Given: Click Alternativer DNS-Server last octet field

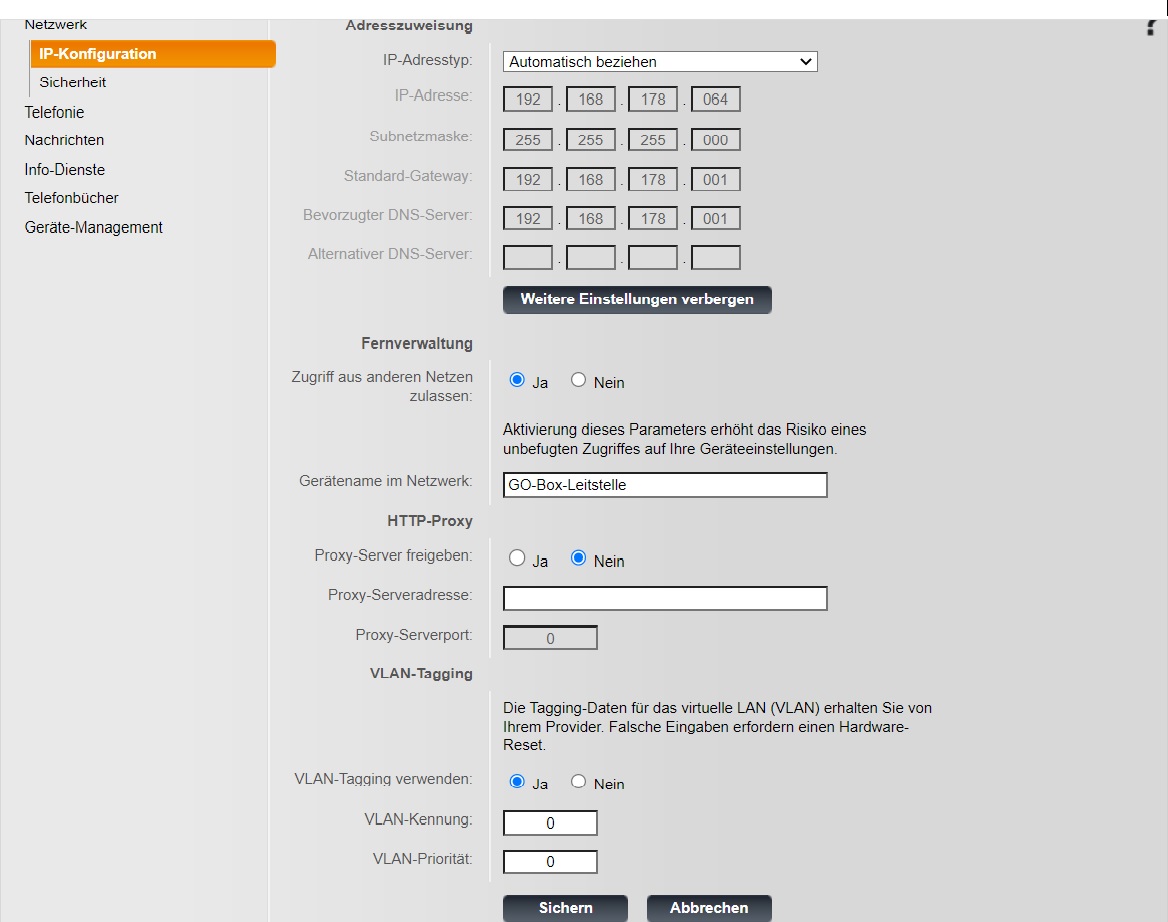Looking at the screenshot, I should click(716, 258).
